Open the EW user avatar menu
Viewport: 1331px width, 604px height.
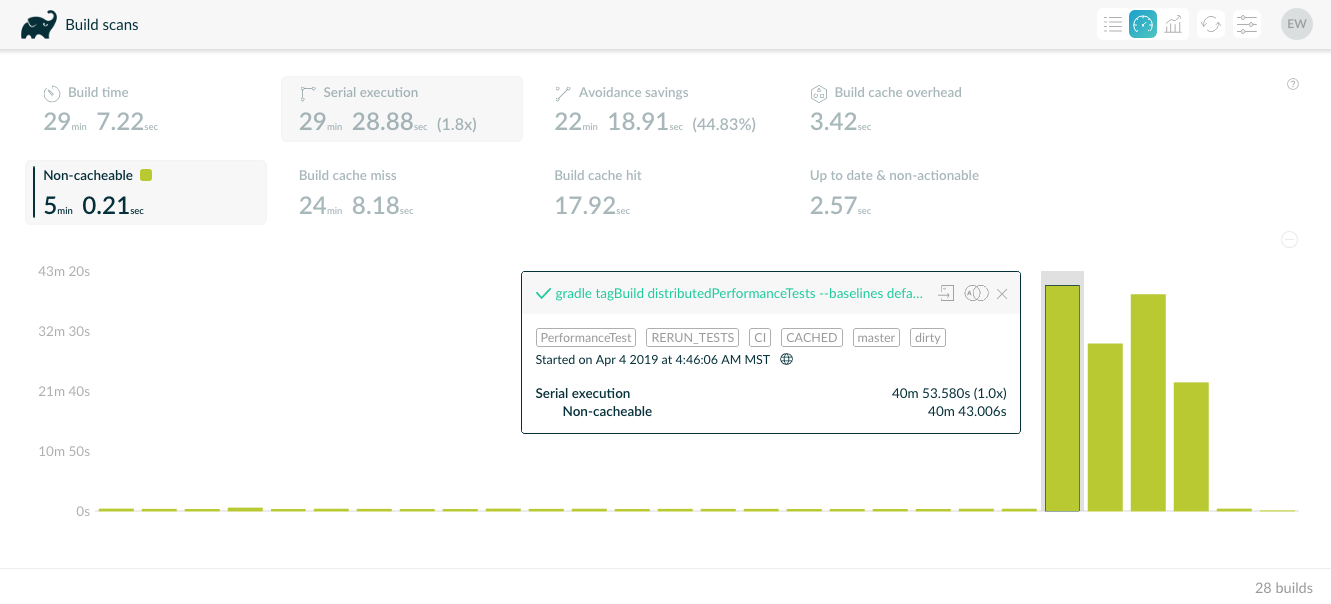click(1297, 24)
